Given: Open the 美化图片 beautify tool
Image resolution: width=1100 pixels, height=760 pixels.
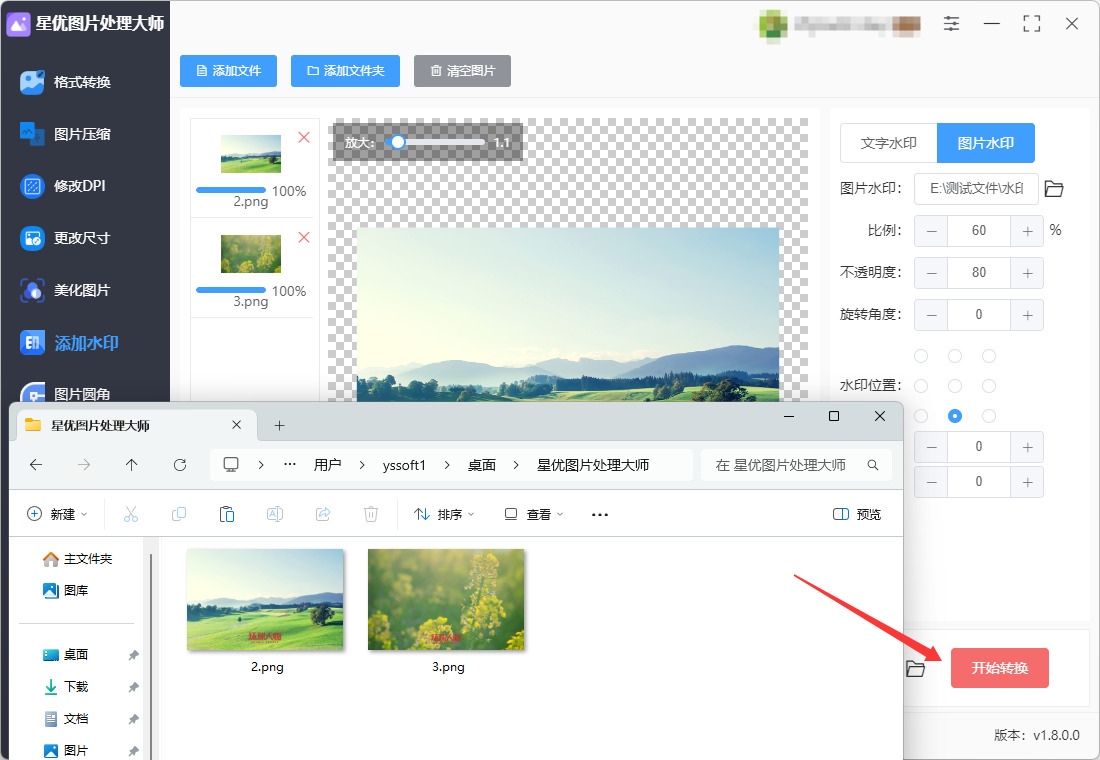Looking at the screenshot, I should click(x=67, y=290).
